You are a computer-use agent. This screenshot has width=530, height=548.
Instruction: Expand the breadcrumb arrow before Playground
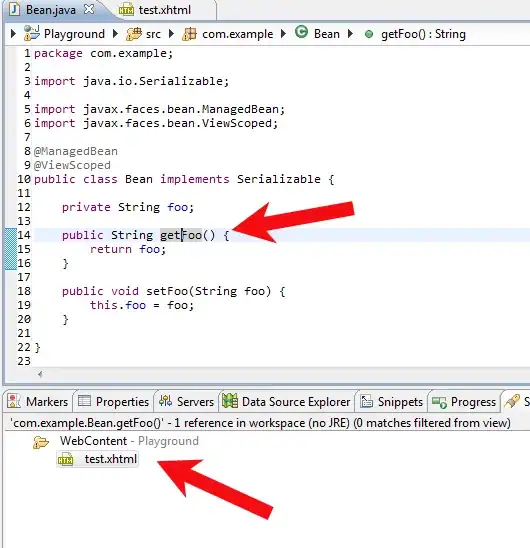(13, 34)
